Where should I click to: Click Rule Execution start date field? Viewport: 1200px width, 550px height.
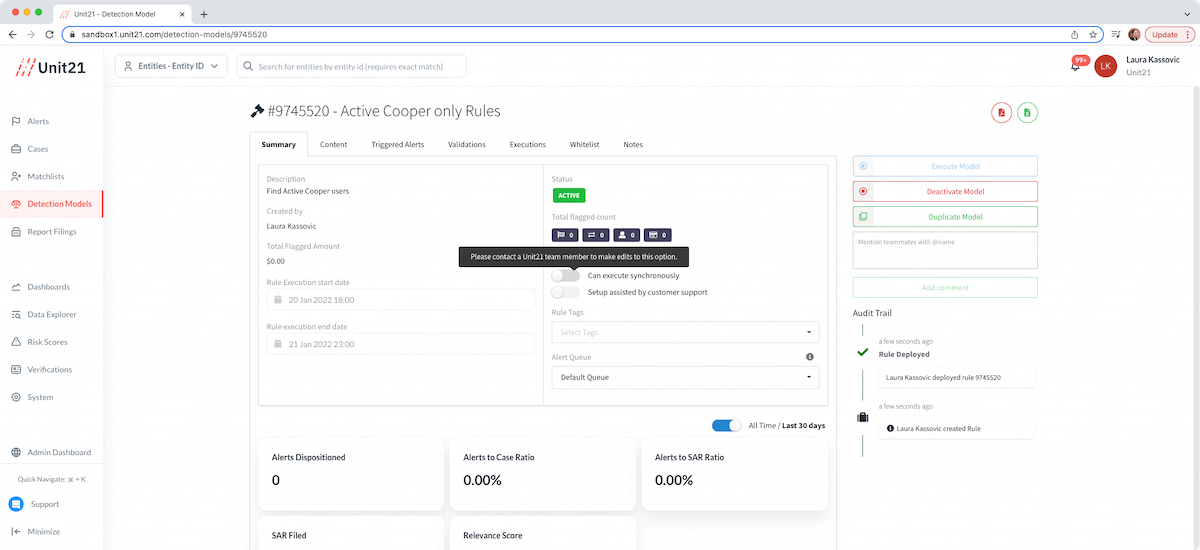click(400, 300)
